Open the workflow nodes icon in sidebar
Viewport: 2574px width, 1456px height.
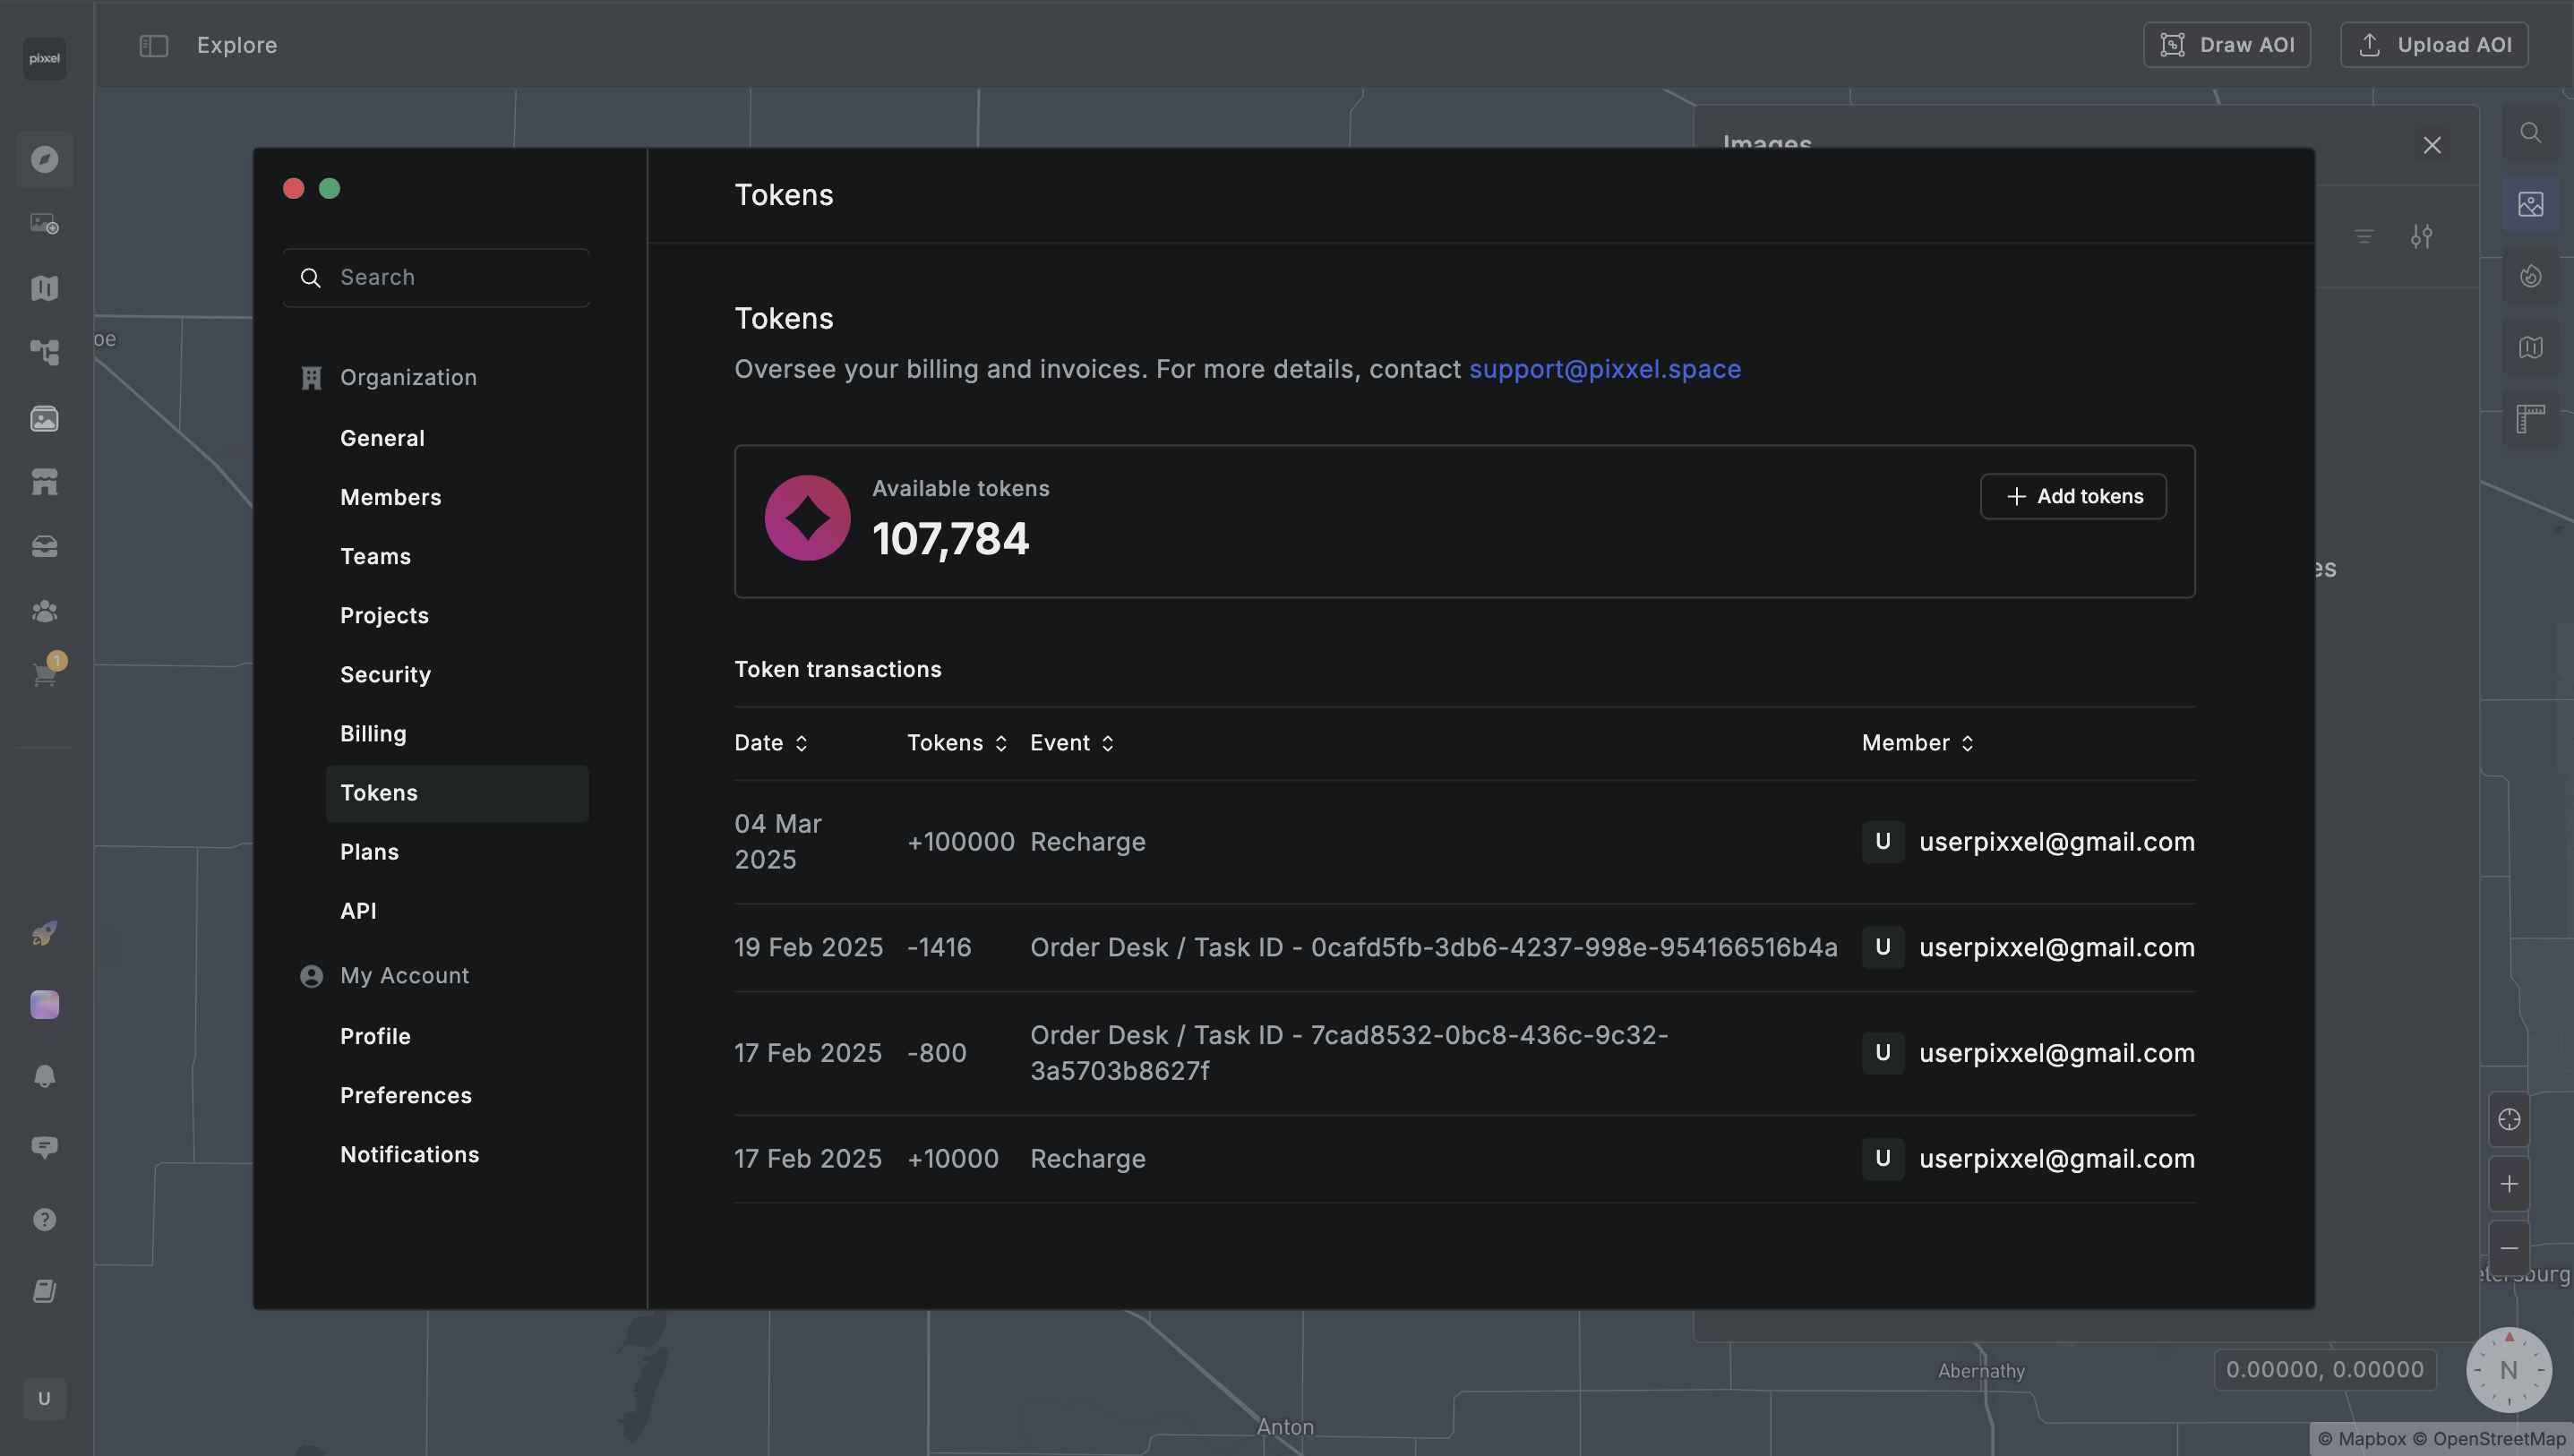point(44,352)
